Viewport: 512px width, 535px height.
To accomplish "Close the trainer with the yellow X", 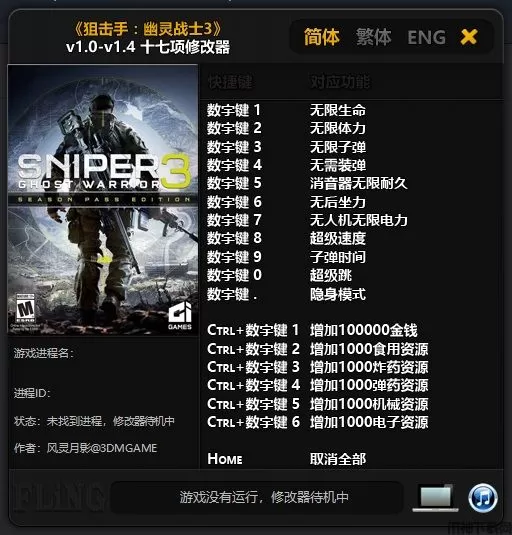I will pos(469,37).
